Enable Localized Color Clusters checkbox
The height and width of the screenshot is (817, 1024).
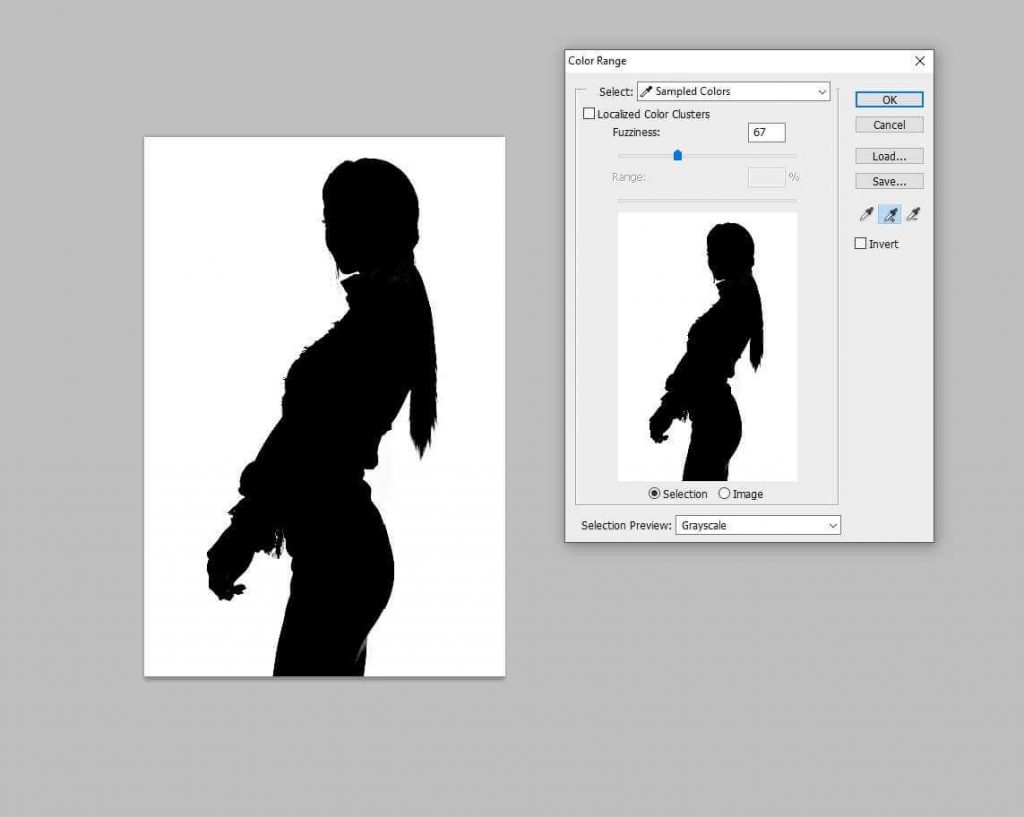pyautogui.click(x=589, y=114)
